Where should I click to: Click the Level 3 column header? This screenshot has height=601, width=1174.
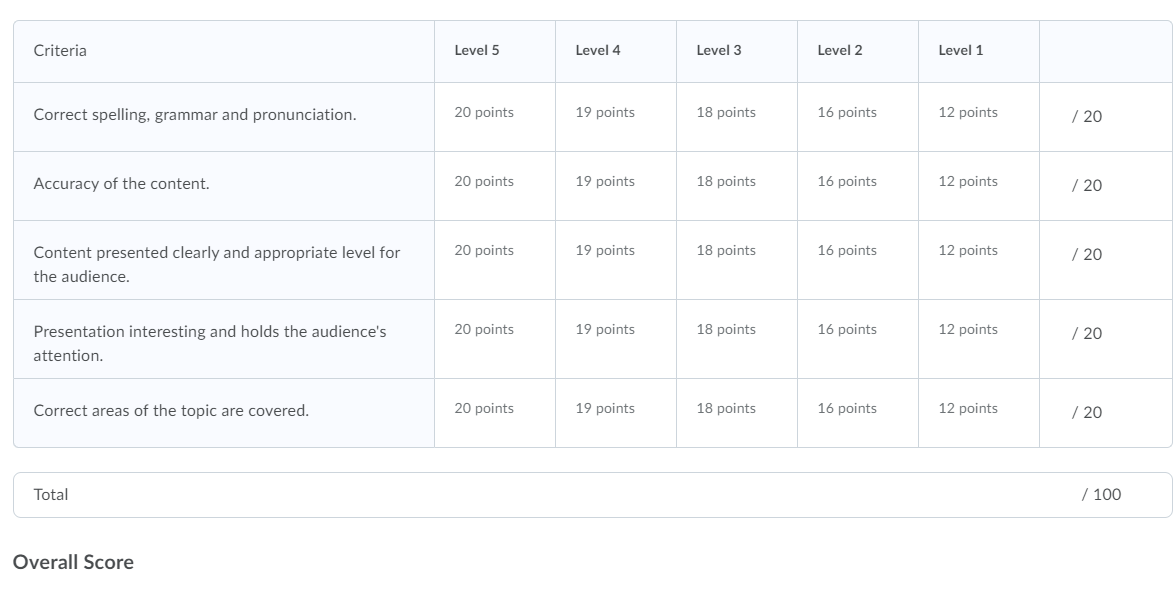719,50
